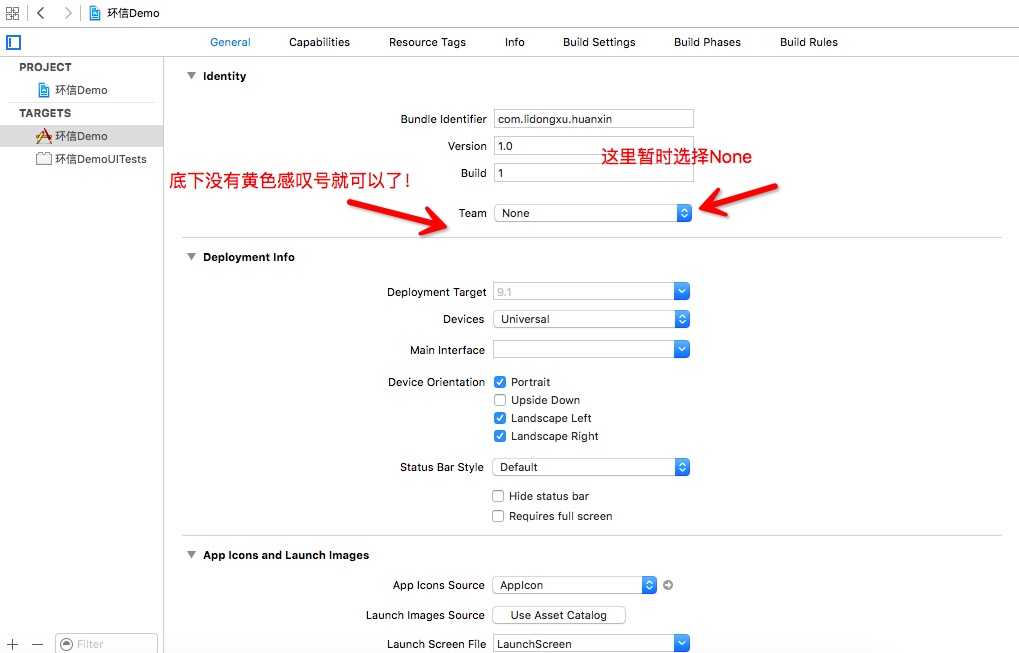Select the 环信DemoUITests target
This screenshot has height=653, width=1019.
tap(91, 159)
